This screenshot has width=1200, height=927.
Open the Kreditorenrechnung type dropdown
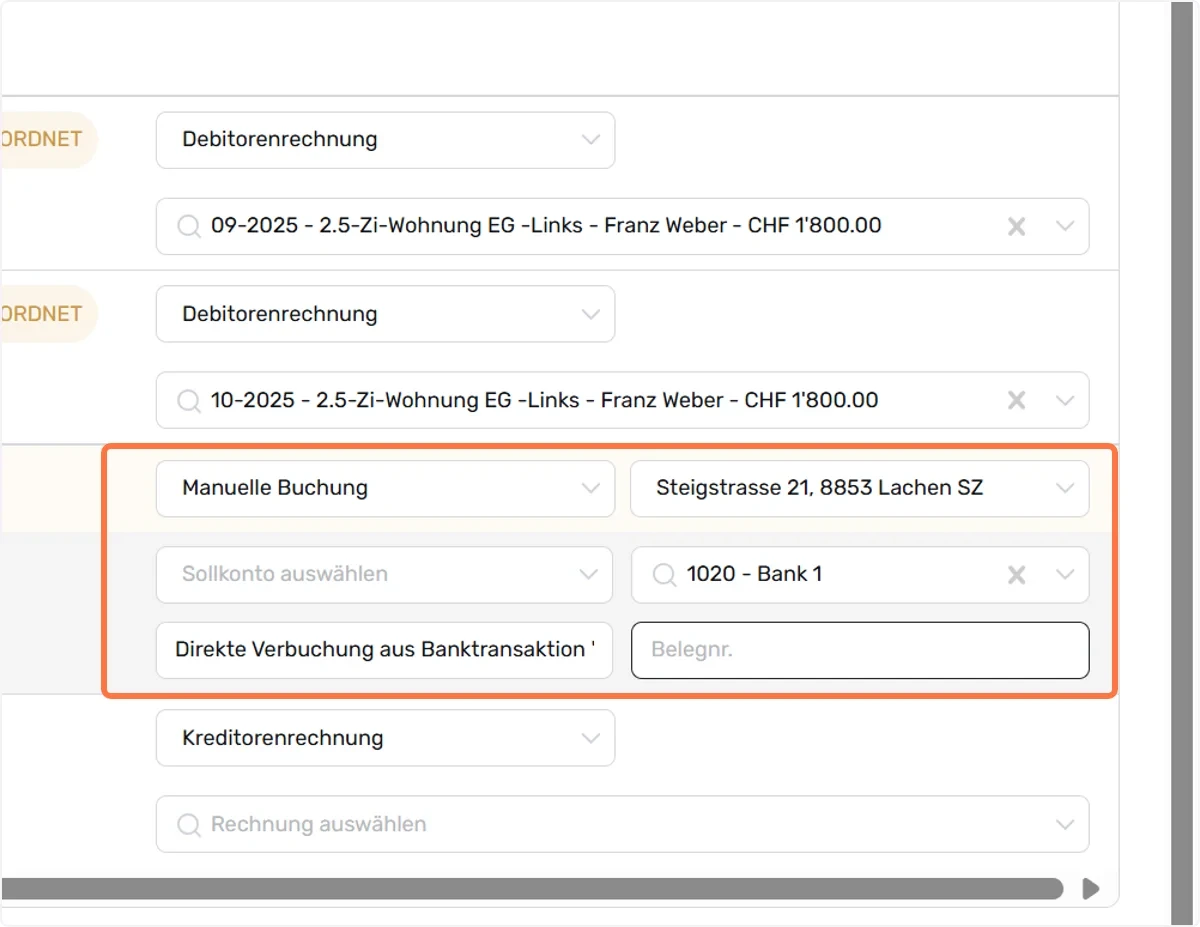point(385,738)
